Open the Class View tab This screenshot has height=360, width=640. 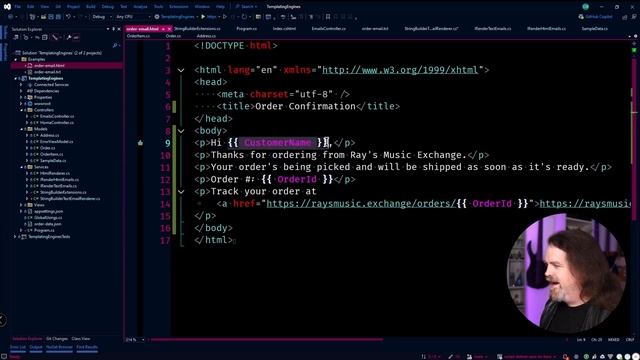click(x=81, y=339)
